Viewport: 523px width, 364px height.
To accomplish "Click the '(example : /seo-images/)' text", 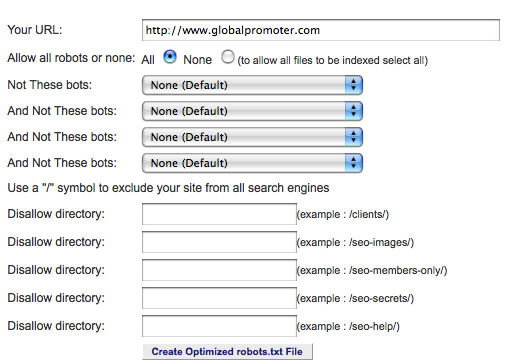I will (355, 242).
